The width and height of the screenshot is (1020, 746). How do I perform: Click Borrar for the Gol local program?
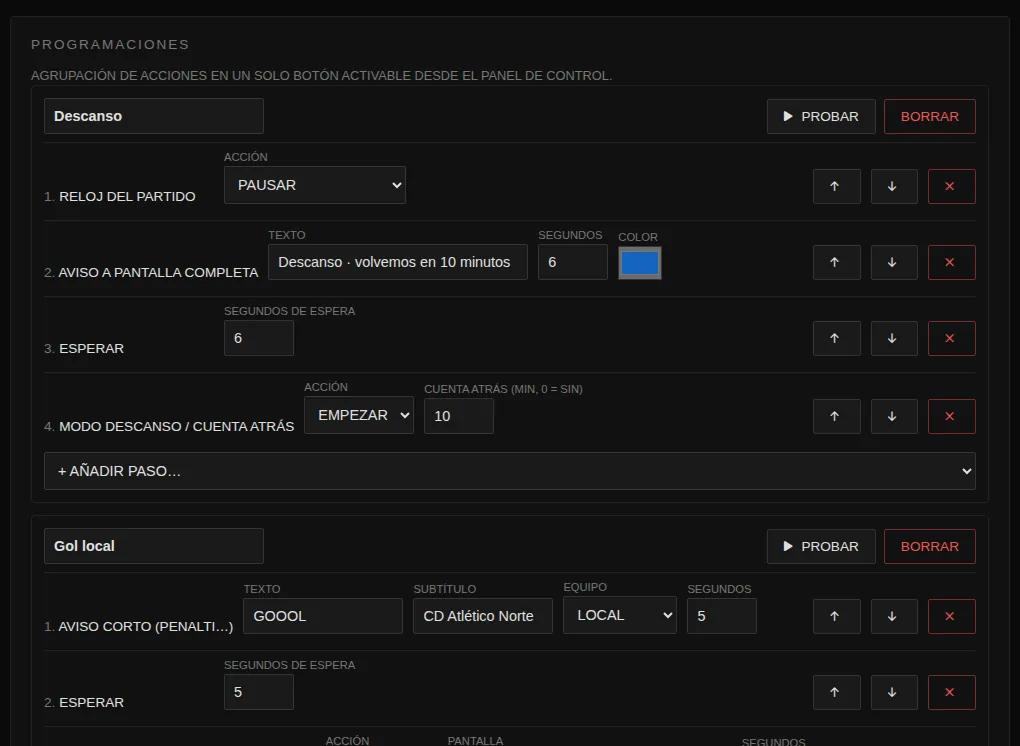click(930, 546)
